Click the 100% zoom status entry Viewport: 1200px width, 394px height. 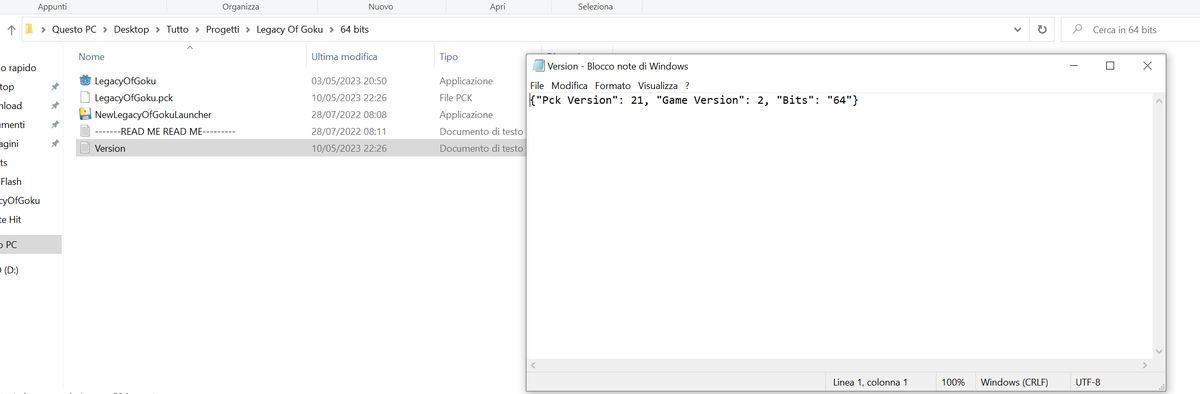pos(953,382)
